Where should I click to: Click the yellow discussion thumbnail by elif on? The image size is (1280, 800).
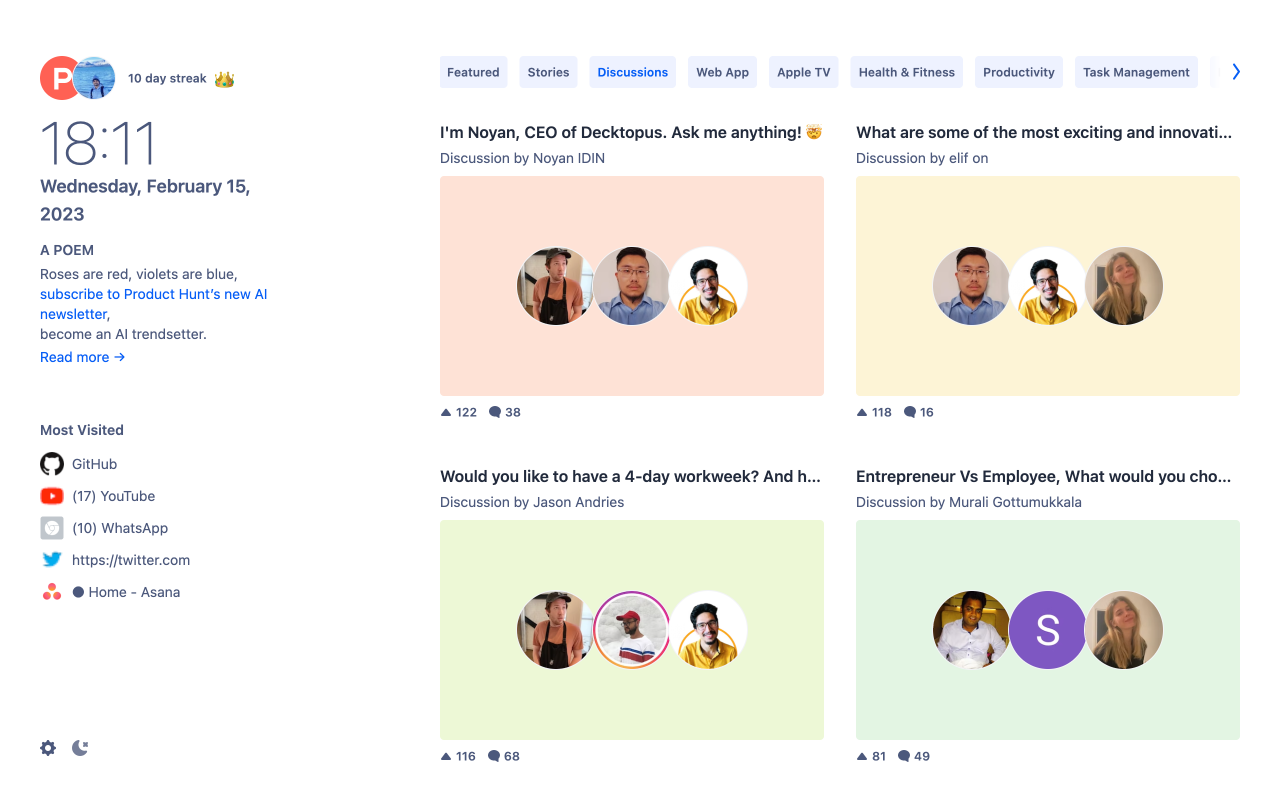coord(1048,286)
